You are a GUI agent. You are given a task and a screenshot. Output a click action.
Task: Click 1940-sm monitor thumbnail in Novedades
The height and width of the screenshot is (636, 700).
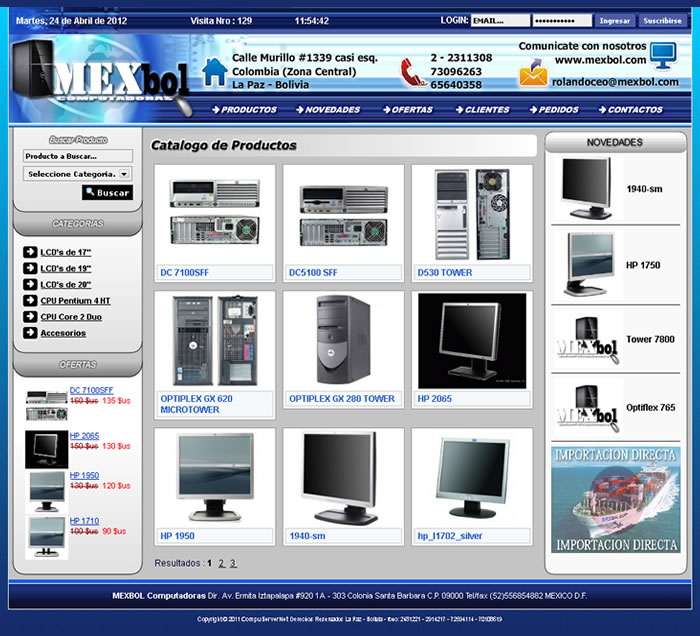coord(587,188)
